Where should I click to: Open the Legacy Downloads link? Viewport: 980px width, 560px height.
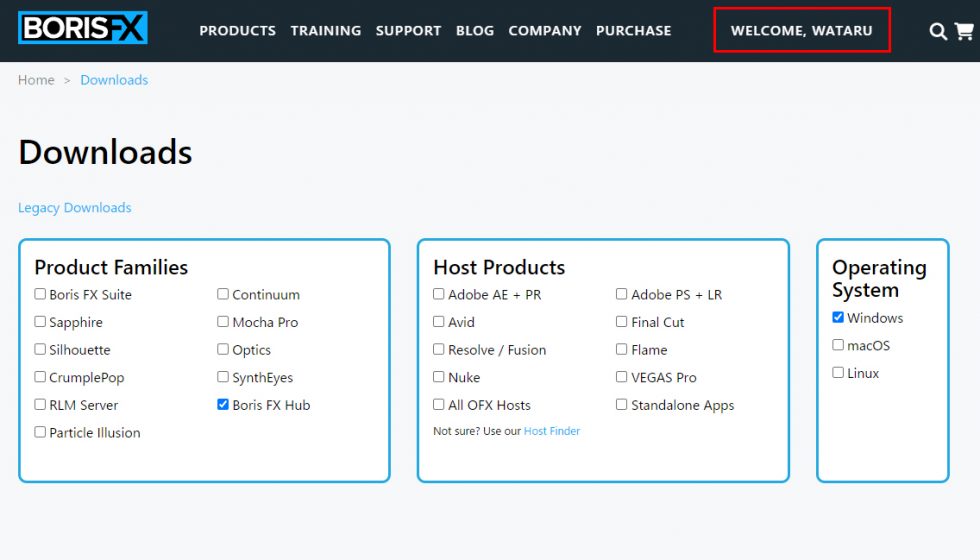click(74, 208)
